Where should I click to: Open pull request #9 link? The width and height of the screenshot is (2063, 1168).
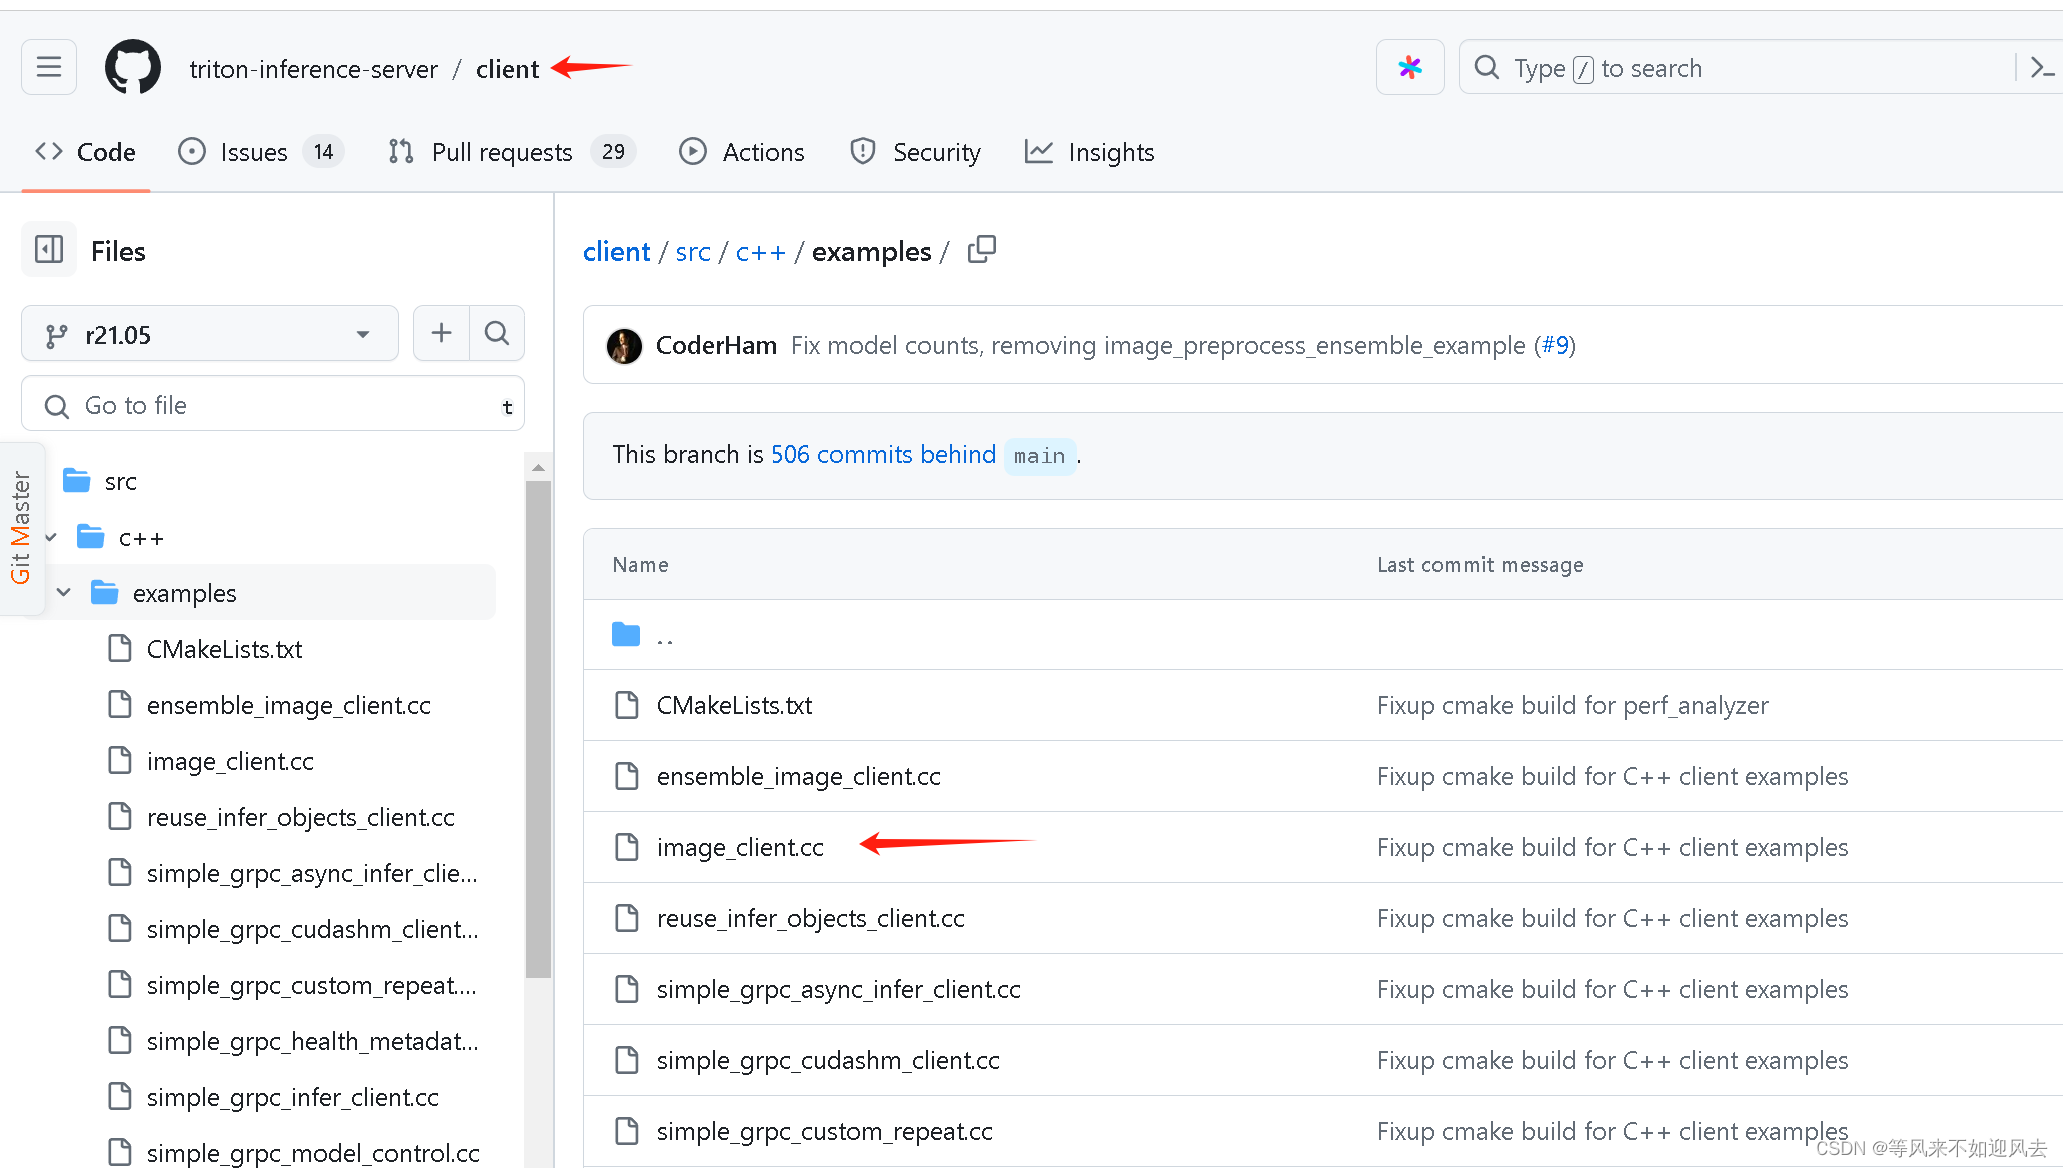click(x=1555, y=345)
